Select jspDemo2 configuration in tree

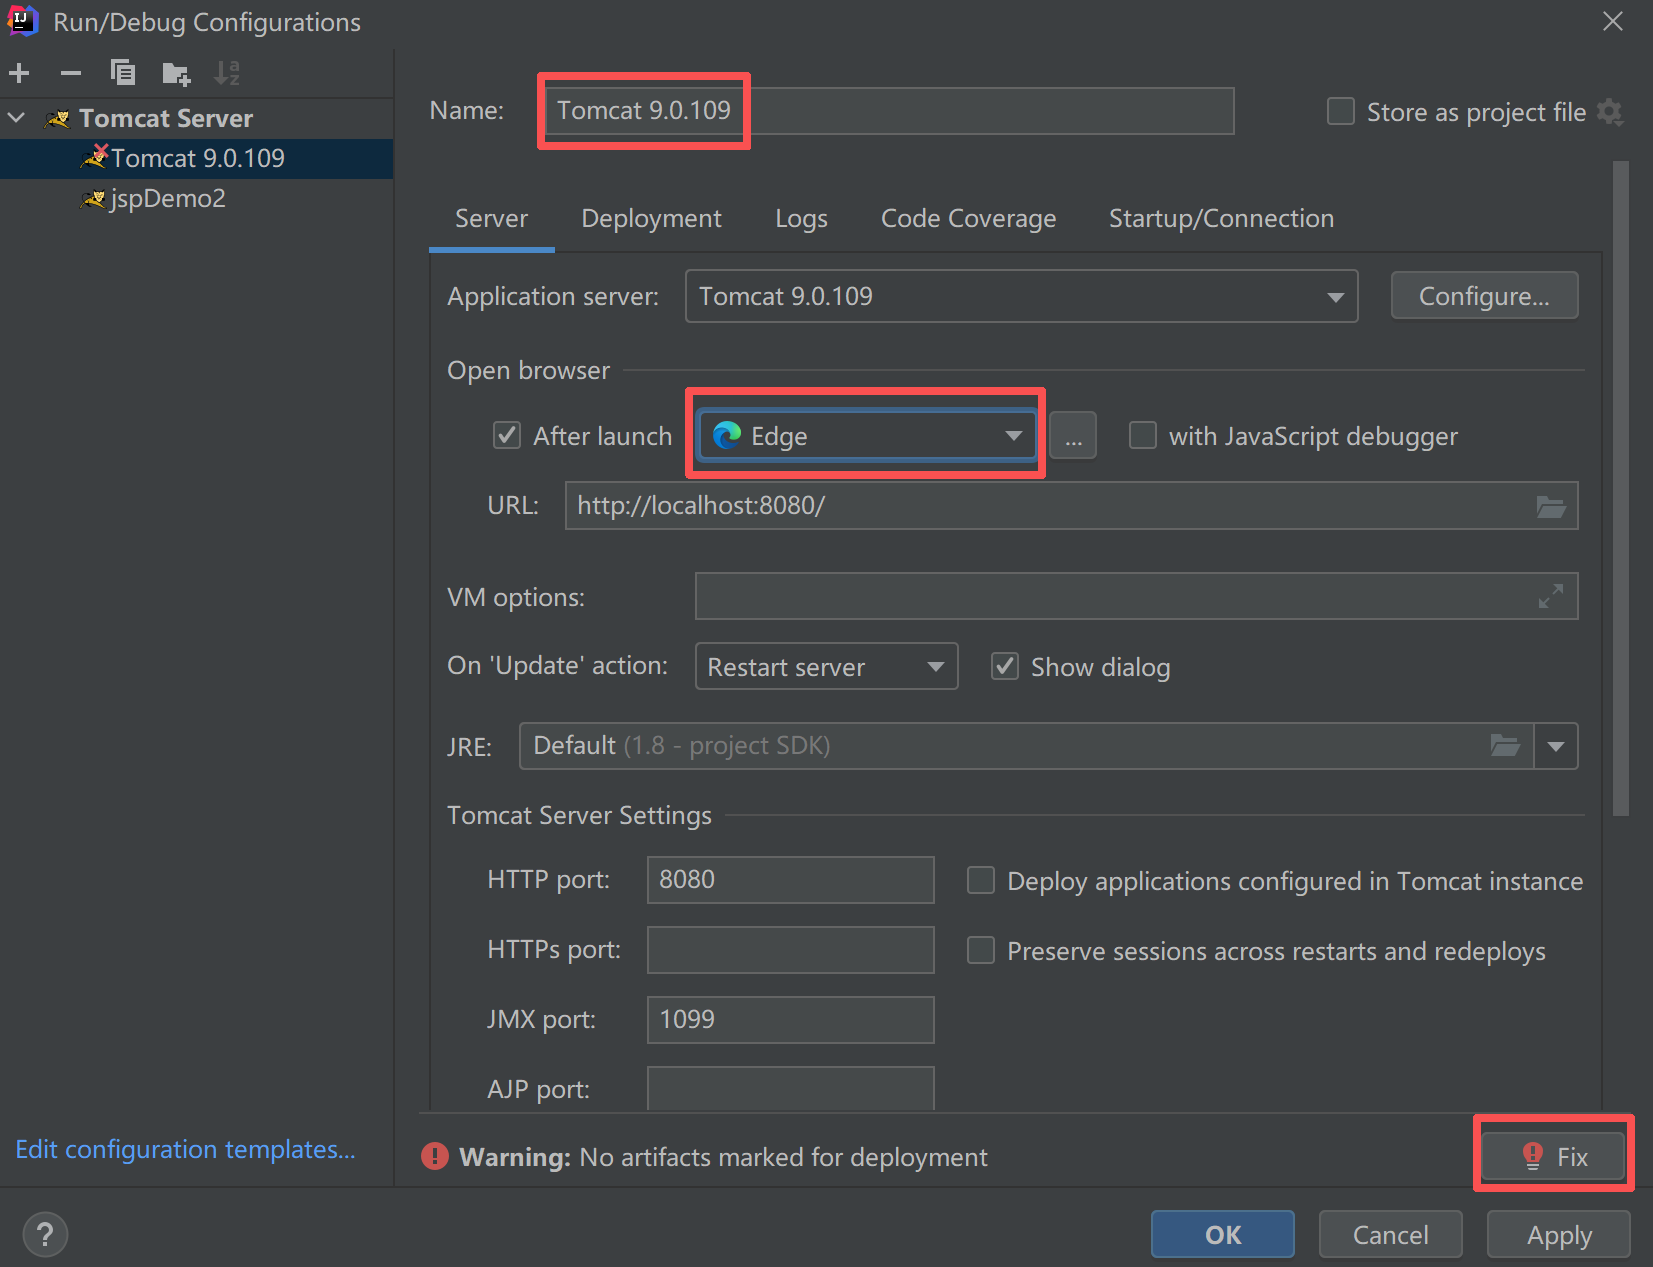click(197, 198)
